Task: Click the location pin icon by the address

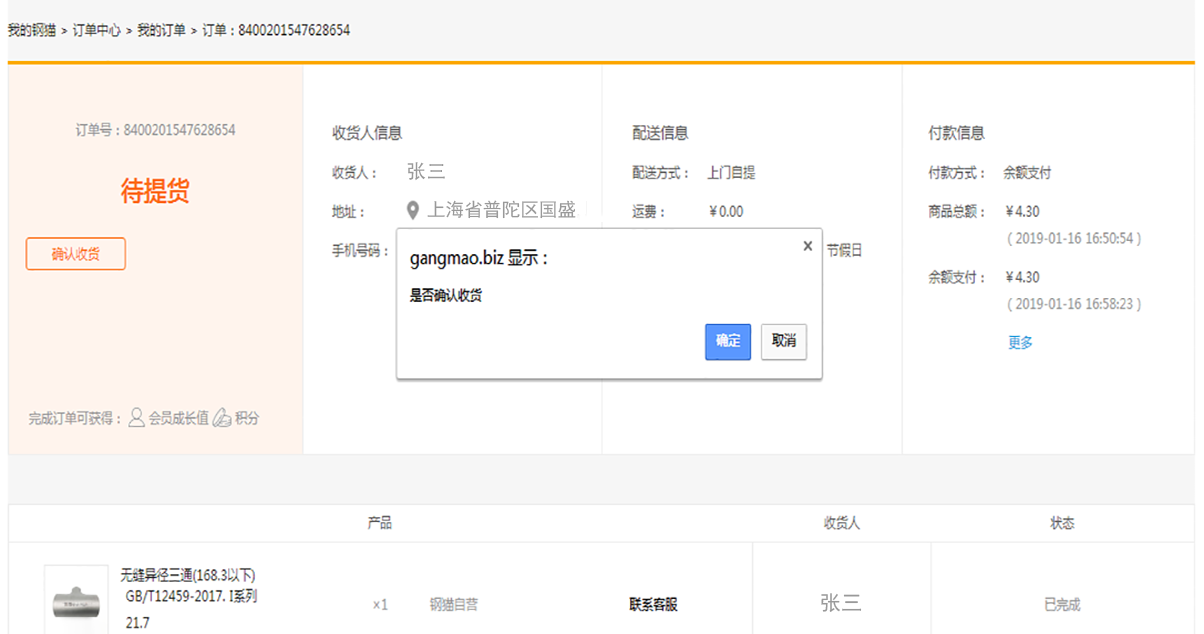Action: coord(413,210)
